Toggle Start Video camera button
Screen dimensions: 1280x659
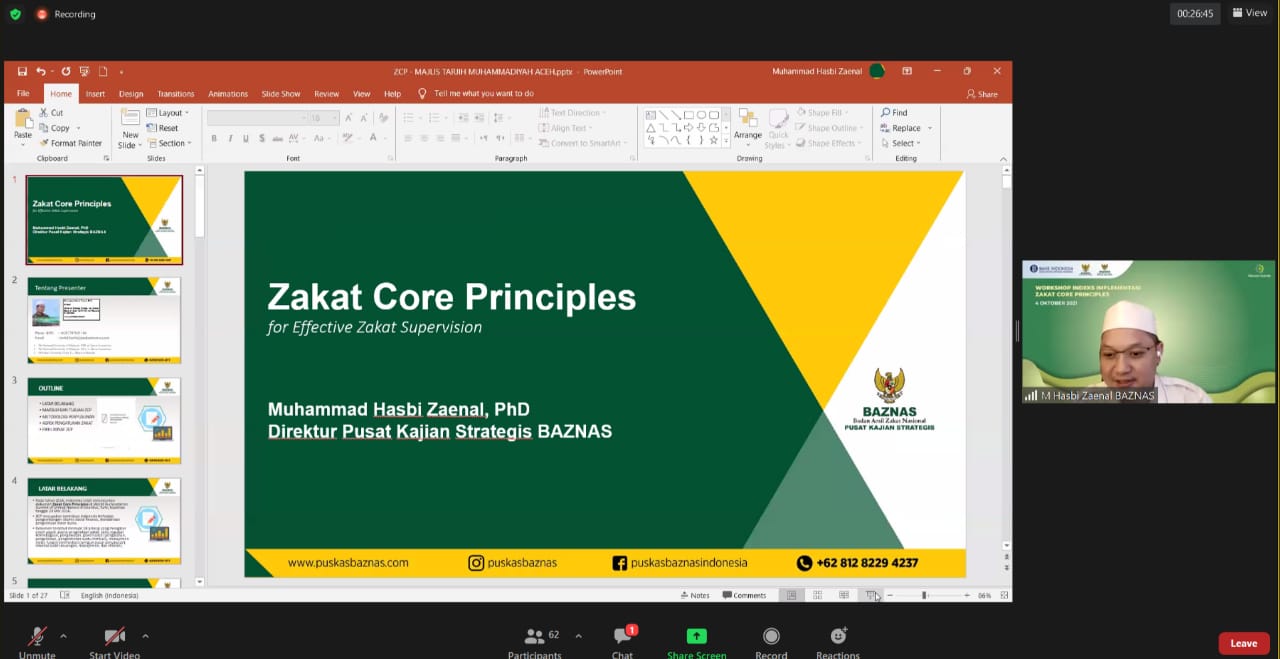pyautogui.click(x=114, y=637)
